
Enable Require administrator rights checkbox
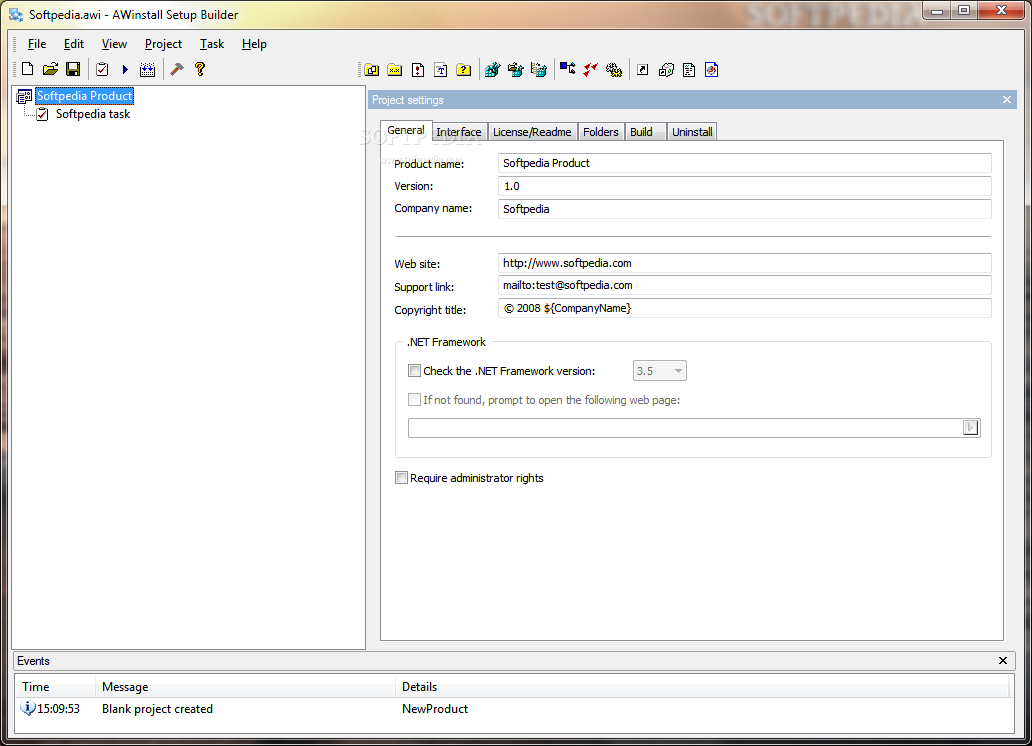tap(401, 477)
